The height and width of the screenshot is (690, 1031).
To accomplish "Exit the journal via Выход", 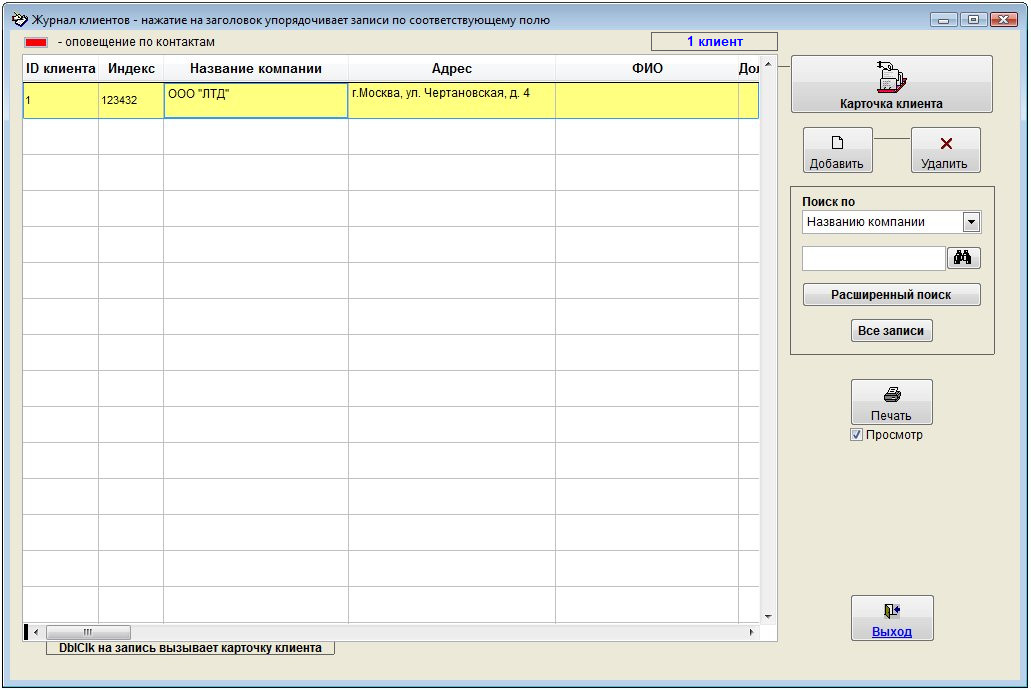I will click(892, 618).
